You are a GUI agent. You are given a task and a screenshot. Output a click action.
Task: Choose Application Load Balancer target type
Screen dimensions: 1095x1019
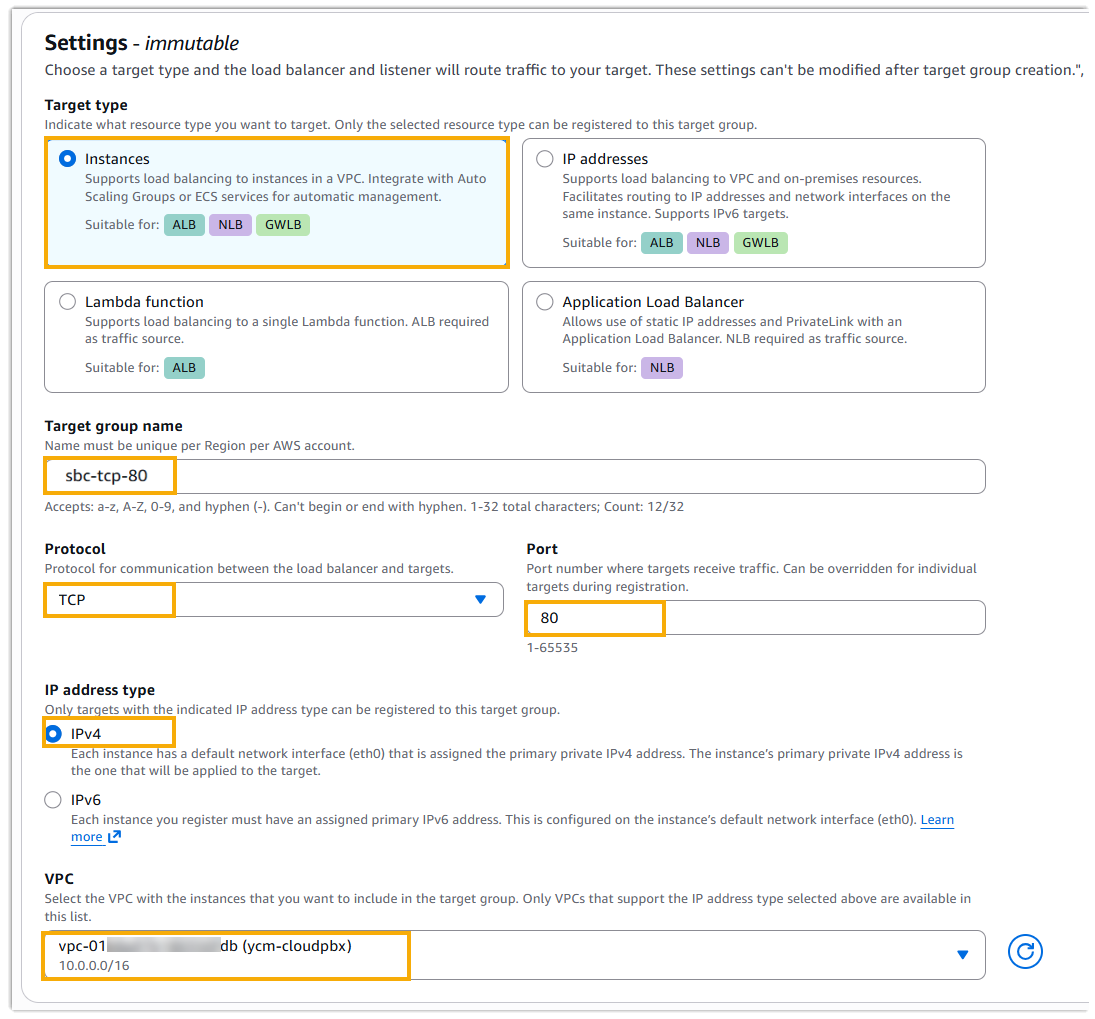(545, 302)
